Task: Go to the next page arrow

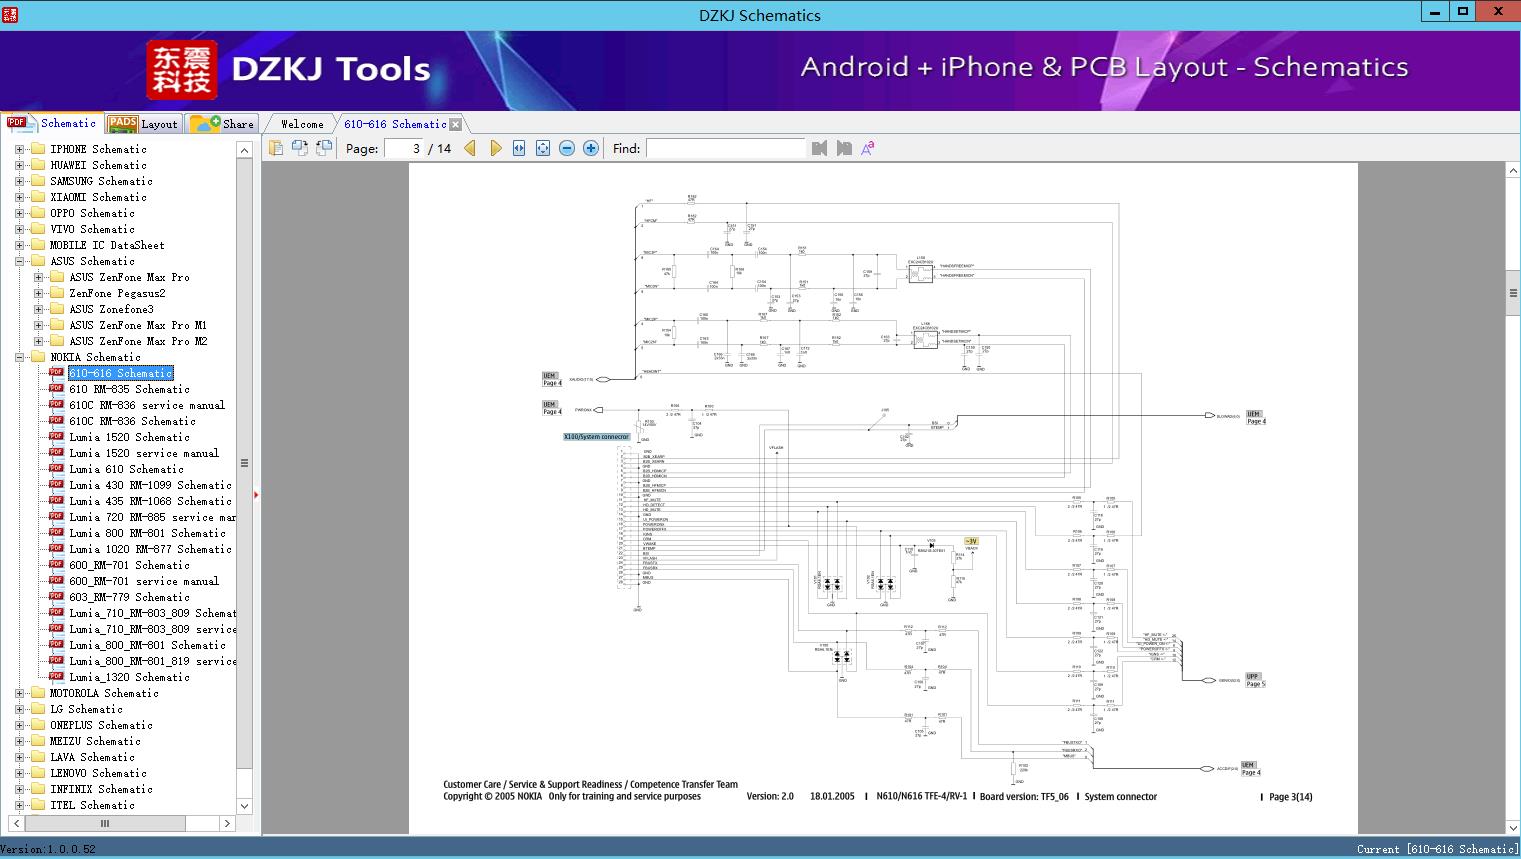Action: [495, 148]
